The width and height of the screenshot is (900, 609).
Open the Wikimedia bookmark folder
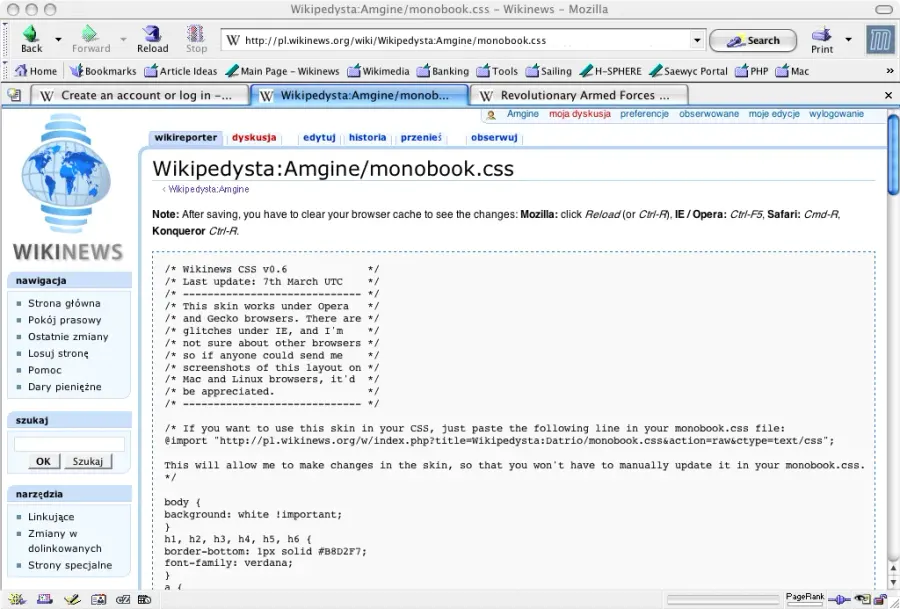pyautogui.click(x=378, y=71)
